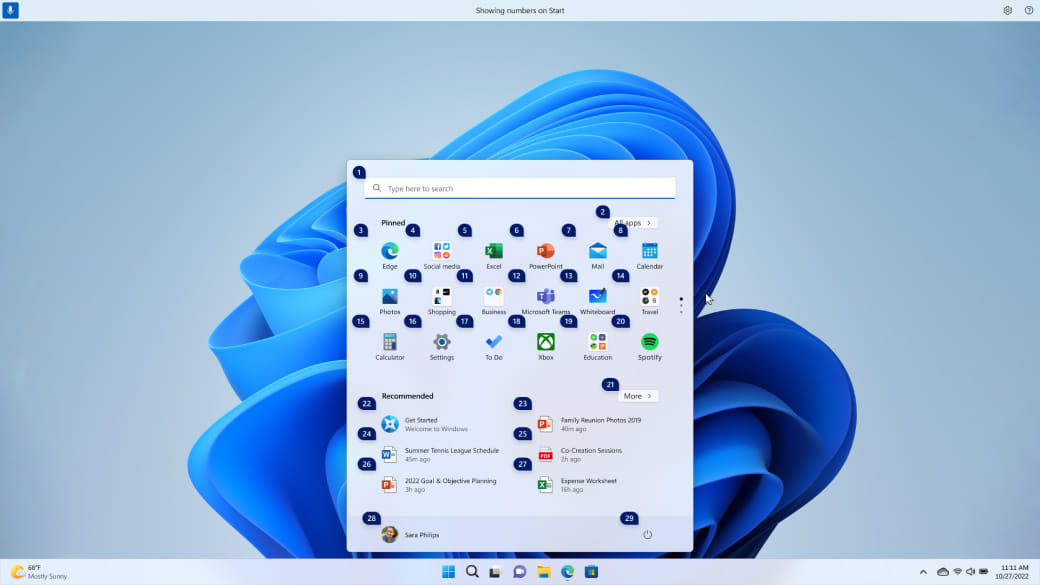Open File Explorer from the taskbar
Image resolution: width=1040 pixels, height=585 pixels.
[543, 572]
